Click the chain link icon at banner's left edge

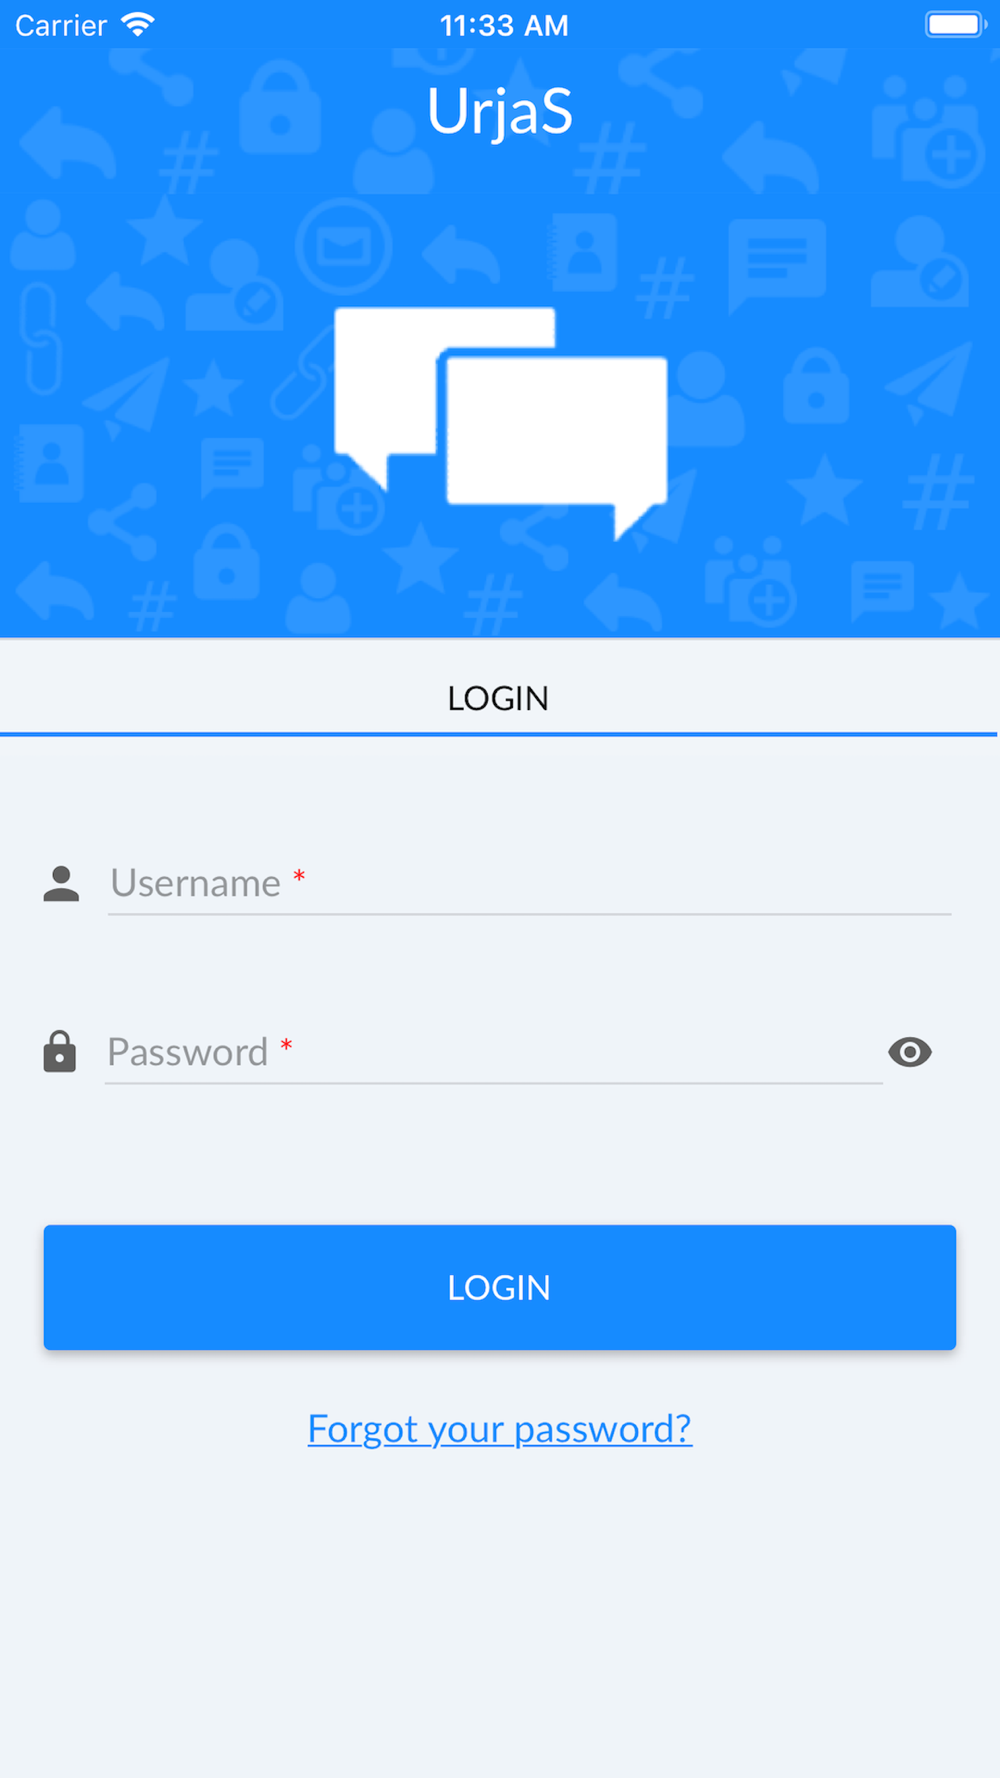41,338
